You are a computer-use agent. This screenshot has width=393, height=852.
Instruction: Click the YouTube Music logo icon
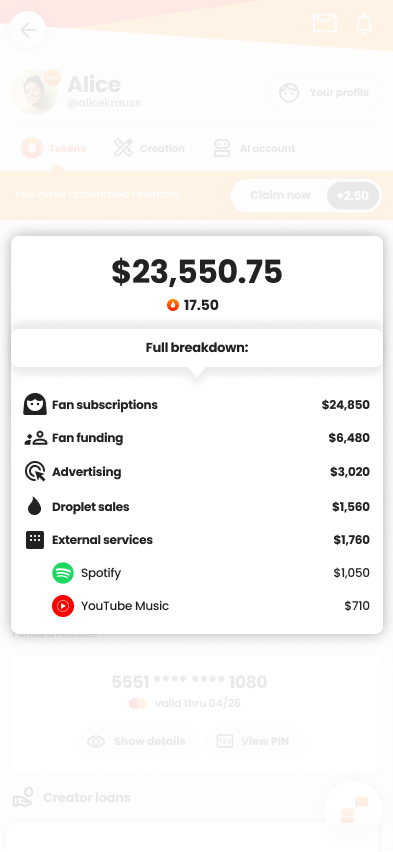point(63,606)
